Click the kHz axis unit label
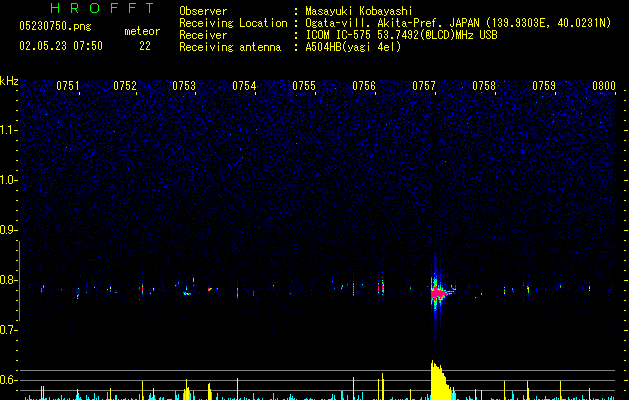 point(9,81)
